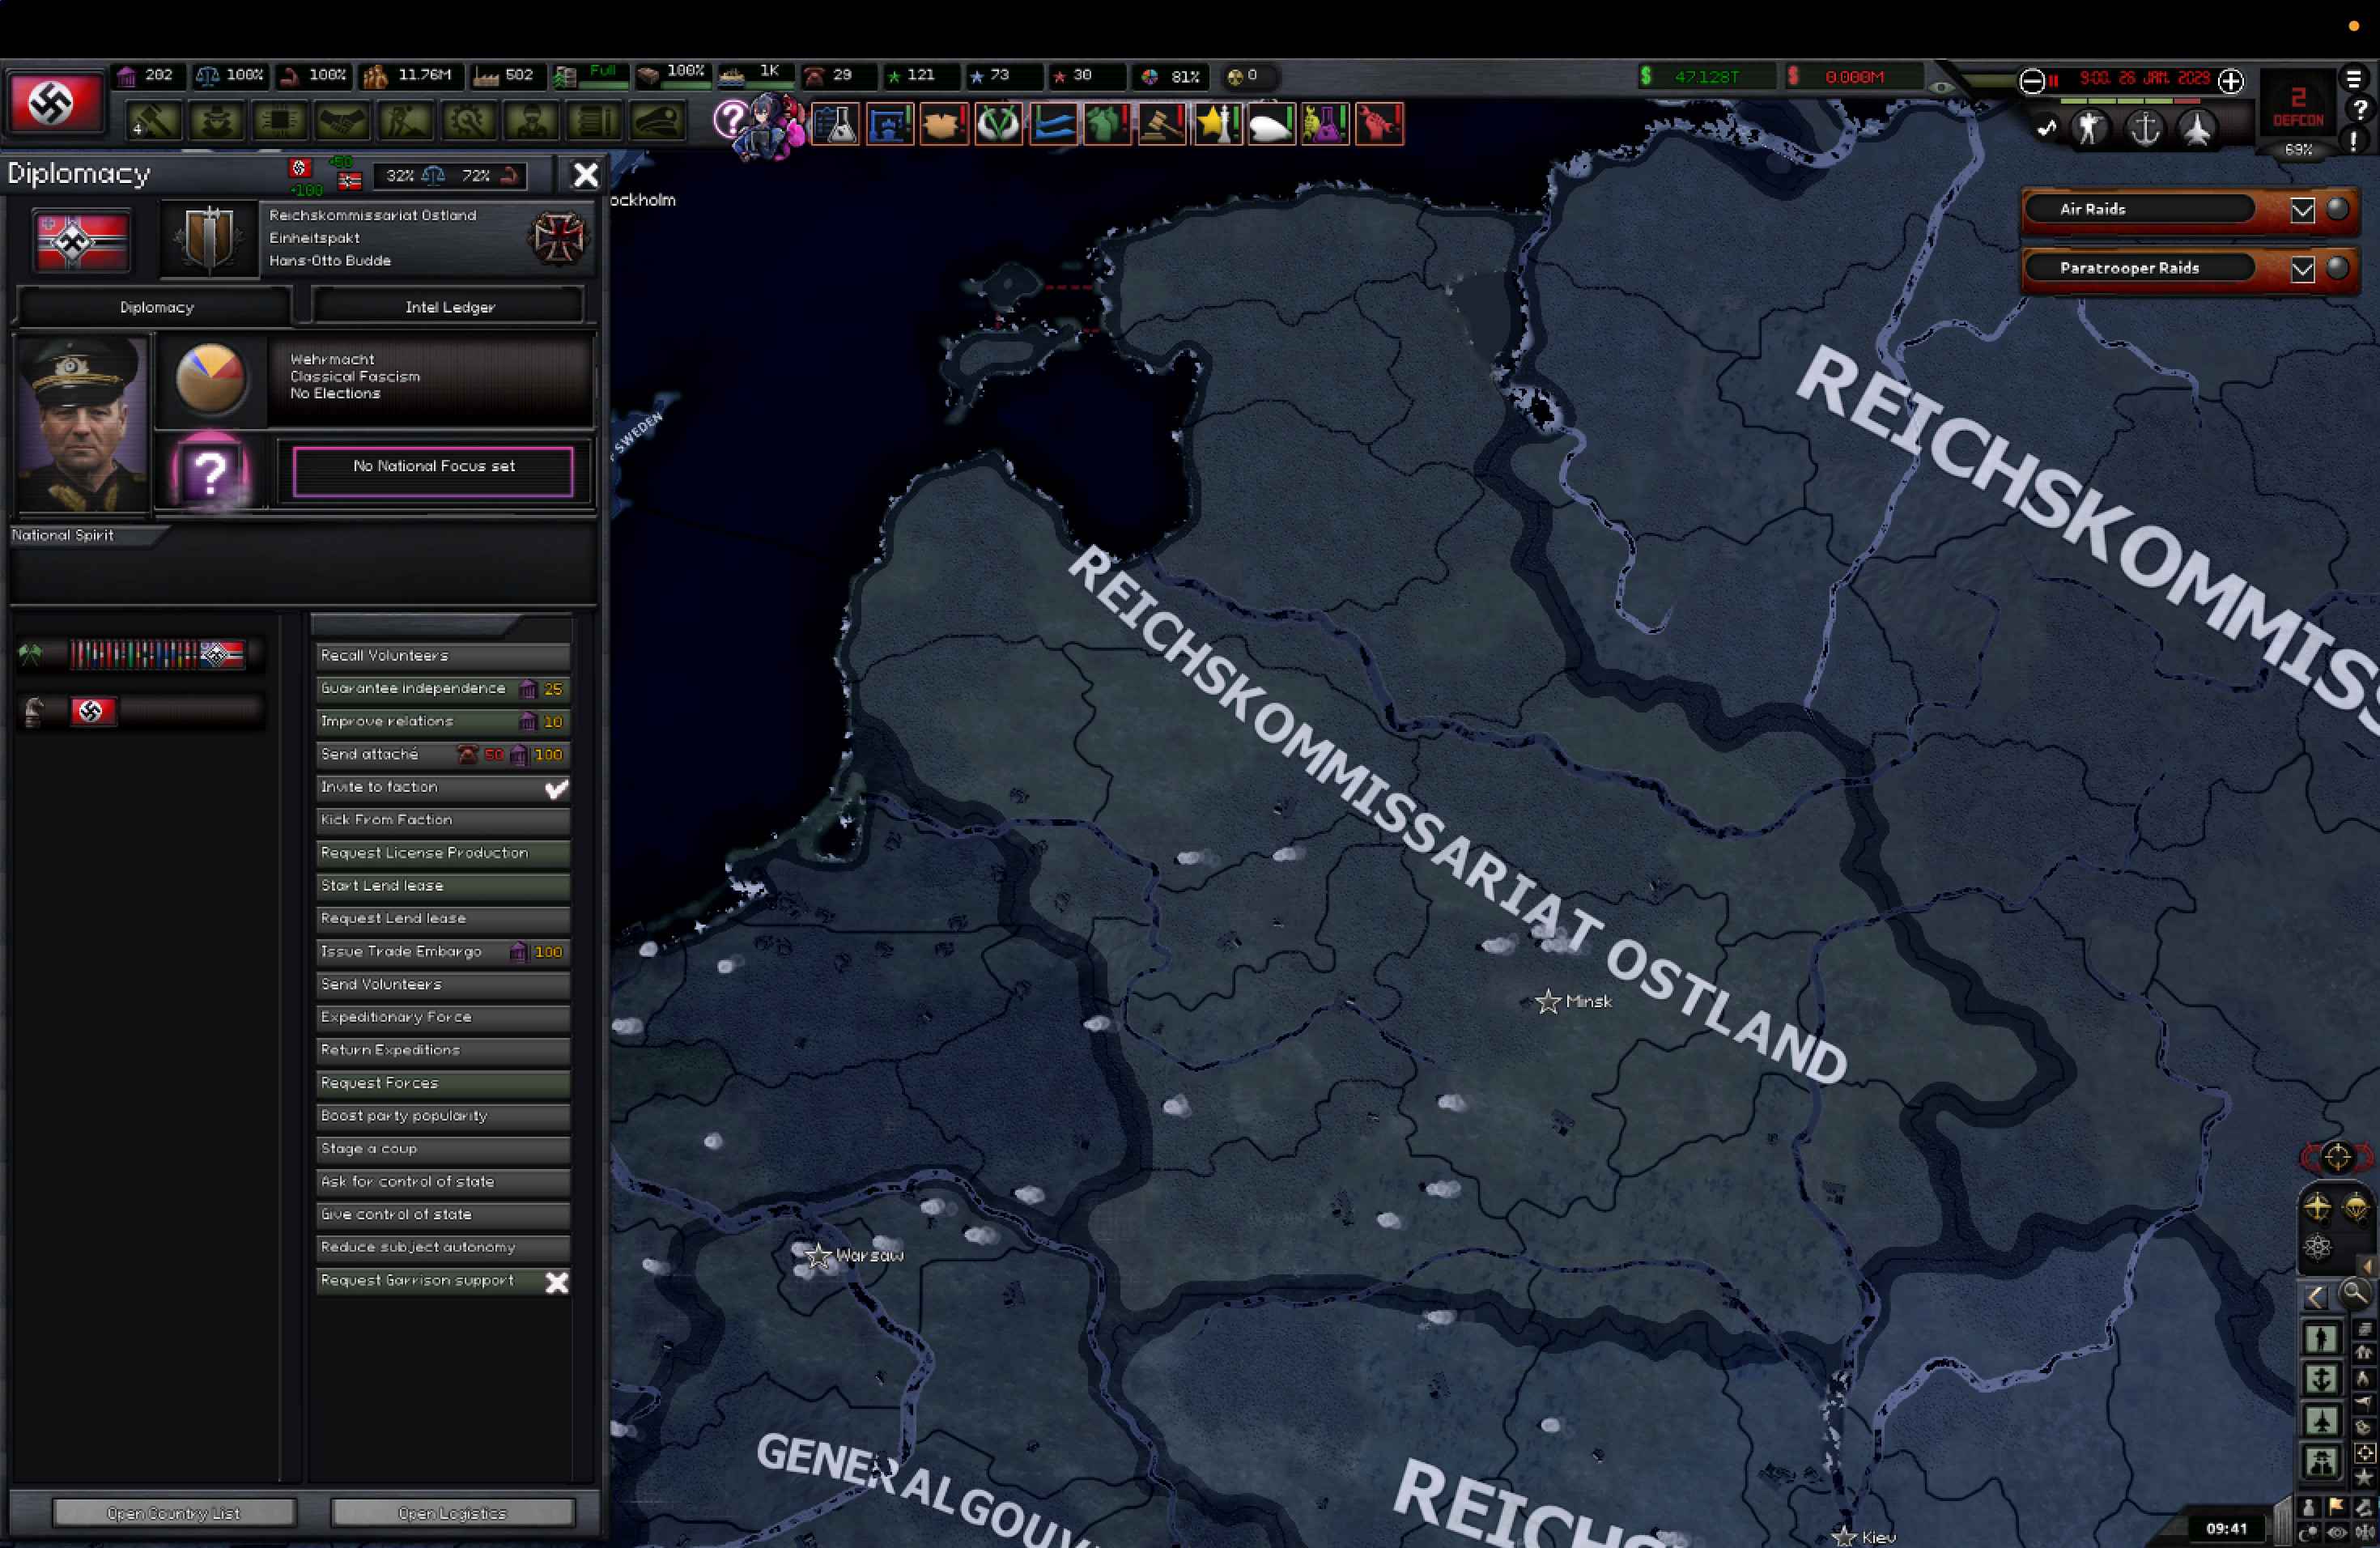
Task: Increase game speed with plus button
Action: pyautogui.click(x=2231, y=81)
